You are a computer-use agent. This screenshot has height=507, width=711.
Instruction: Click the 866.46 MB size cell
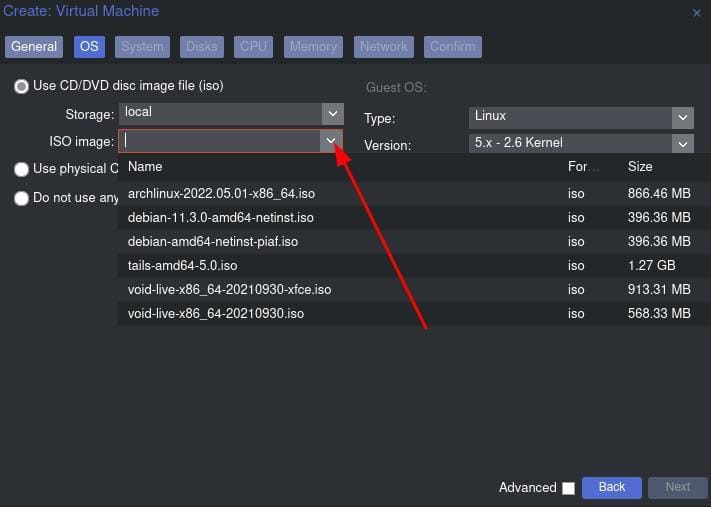659,194
